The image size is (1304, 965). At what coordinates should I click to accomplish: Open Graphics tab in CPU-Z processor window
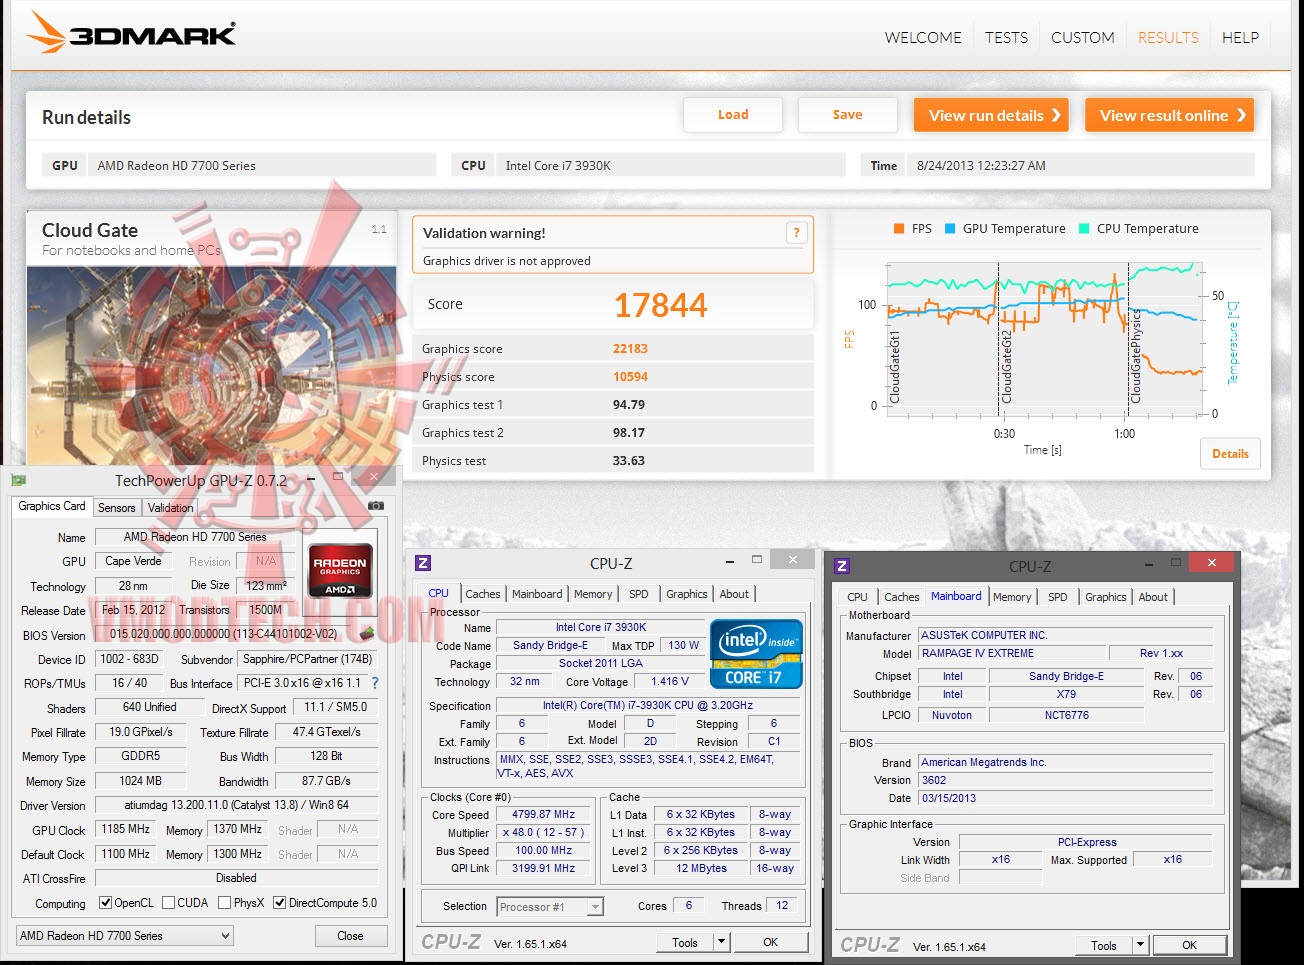click(x=687, y=594)
